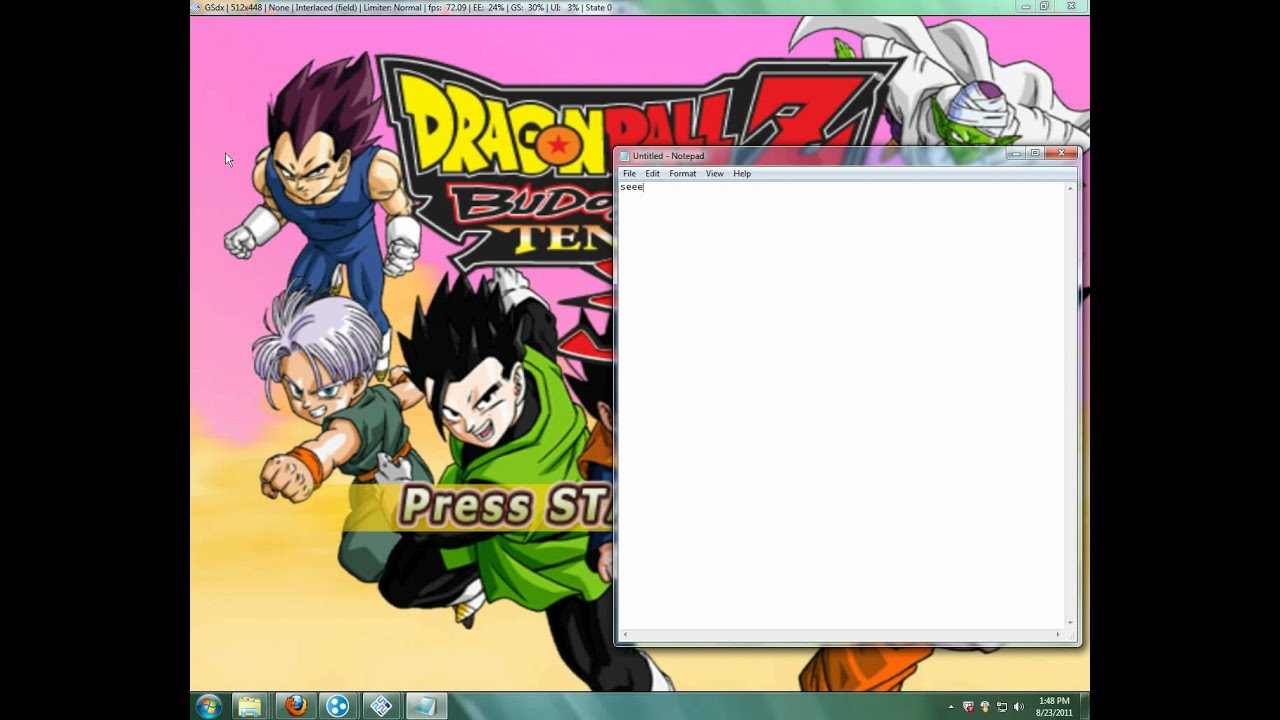Open the network tray icon
This screenshot has width=1280, height=720.
[x=1002, y=707]
